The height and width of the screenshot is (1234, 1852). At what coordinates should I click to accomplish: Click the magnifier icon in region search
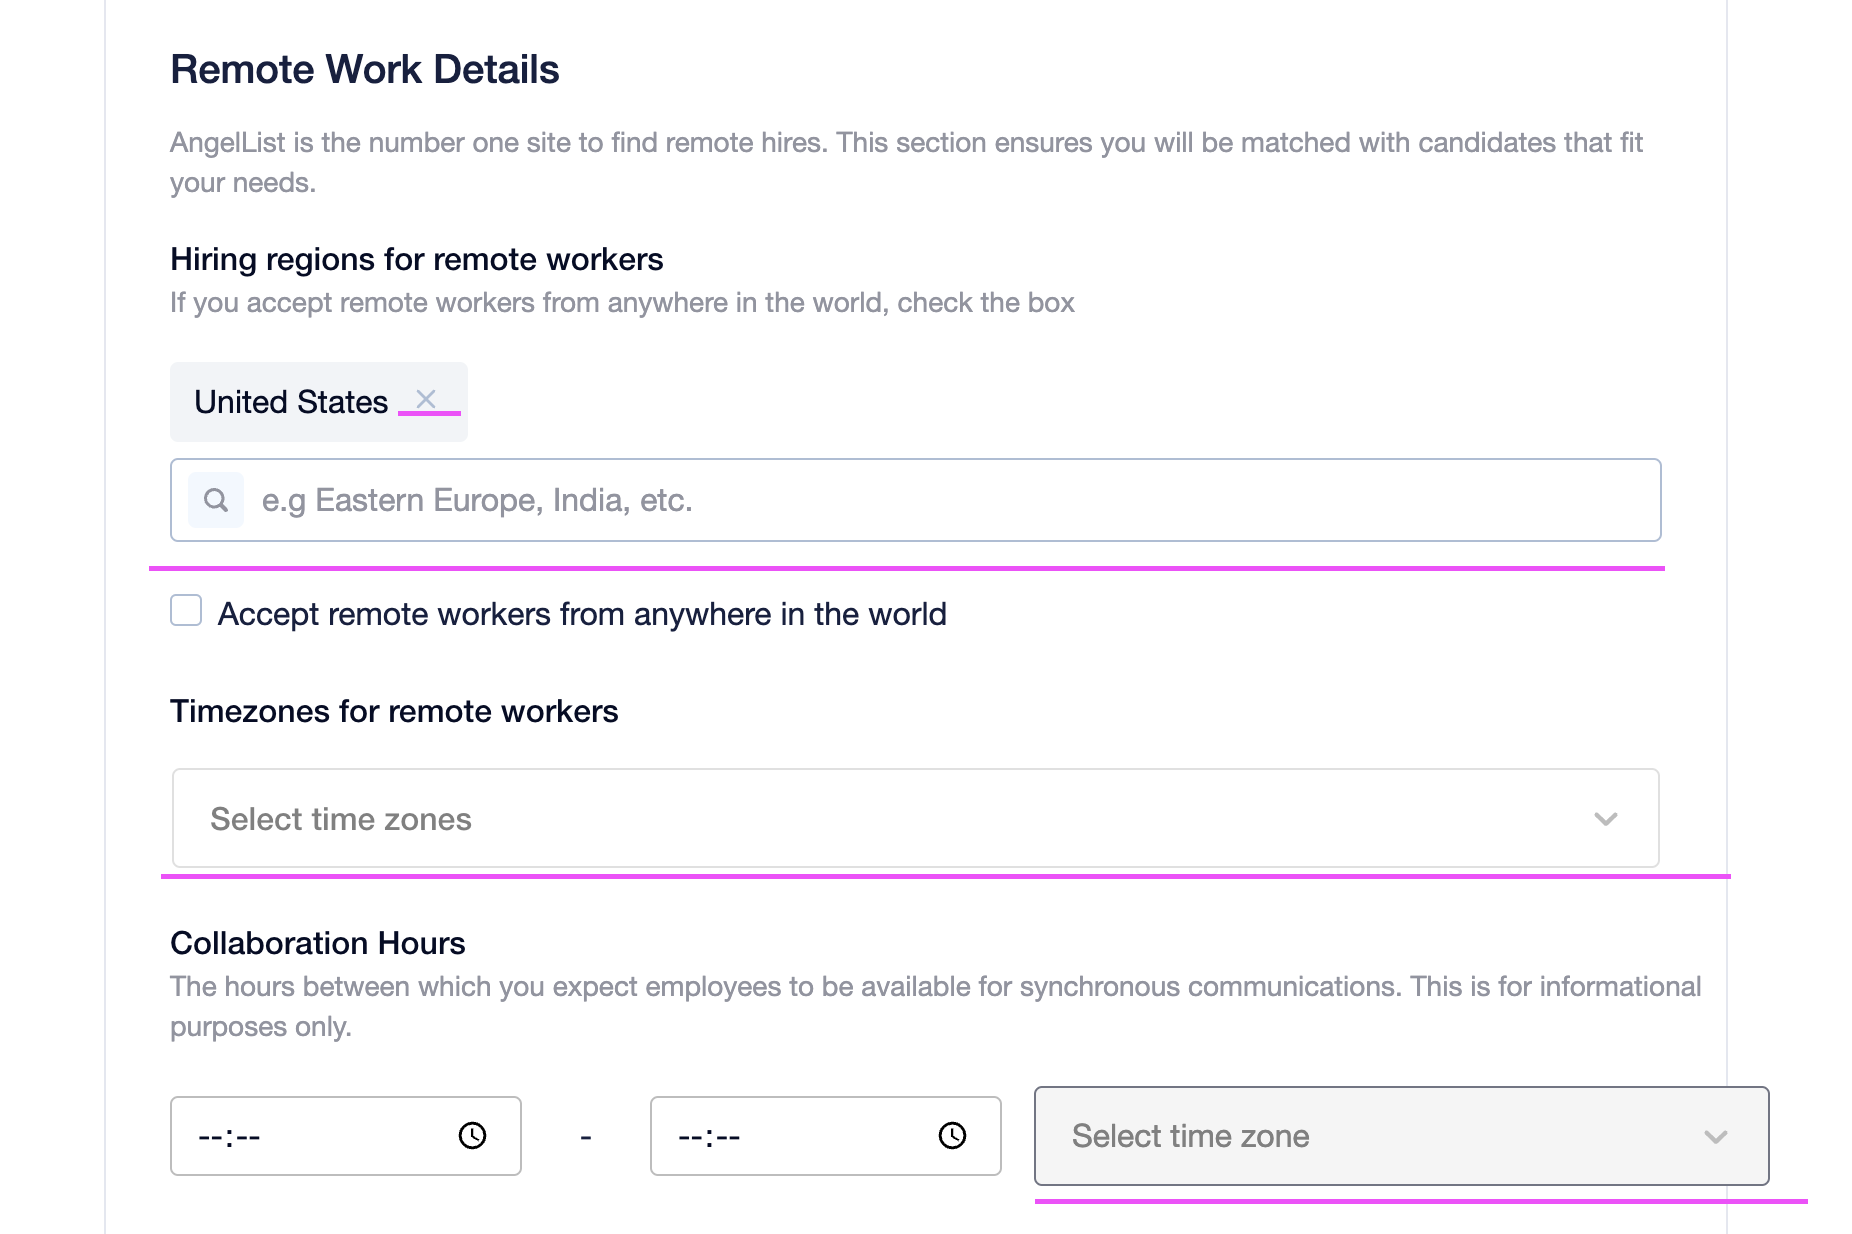(216, 500)
